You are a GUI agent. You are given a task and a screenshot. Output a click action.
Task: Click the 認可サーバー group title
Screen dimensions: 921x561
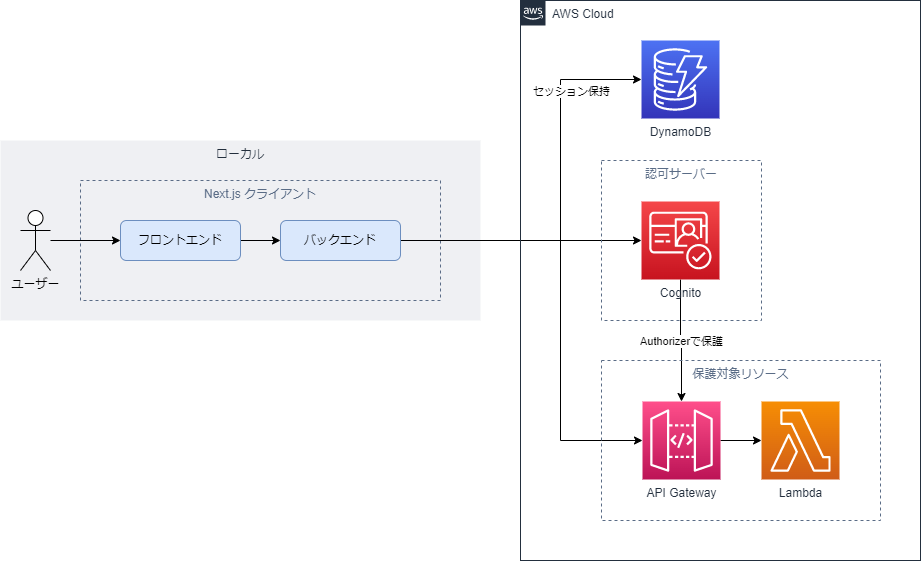pos(681,174)
